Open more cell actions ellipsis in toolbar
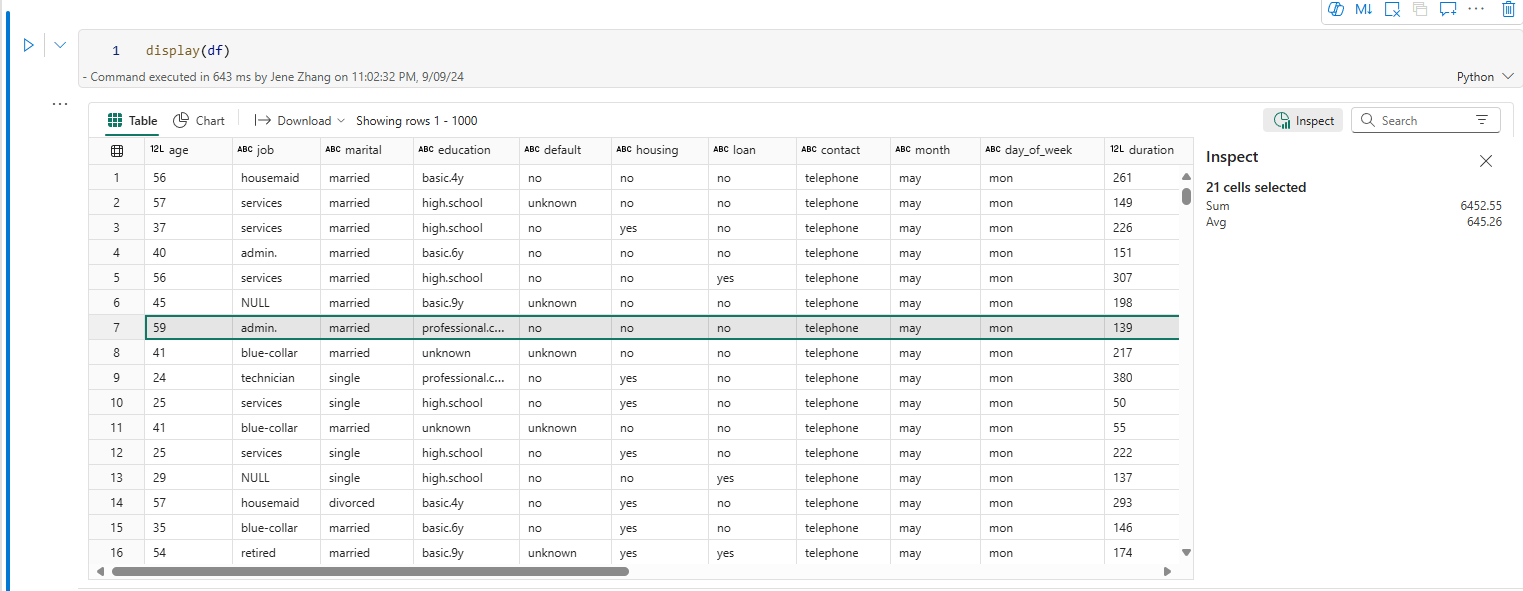The width and height of the screenshot is (1523, 591). (x=1476, y=8)
